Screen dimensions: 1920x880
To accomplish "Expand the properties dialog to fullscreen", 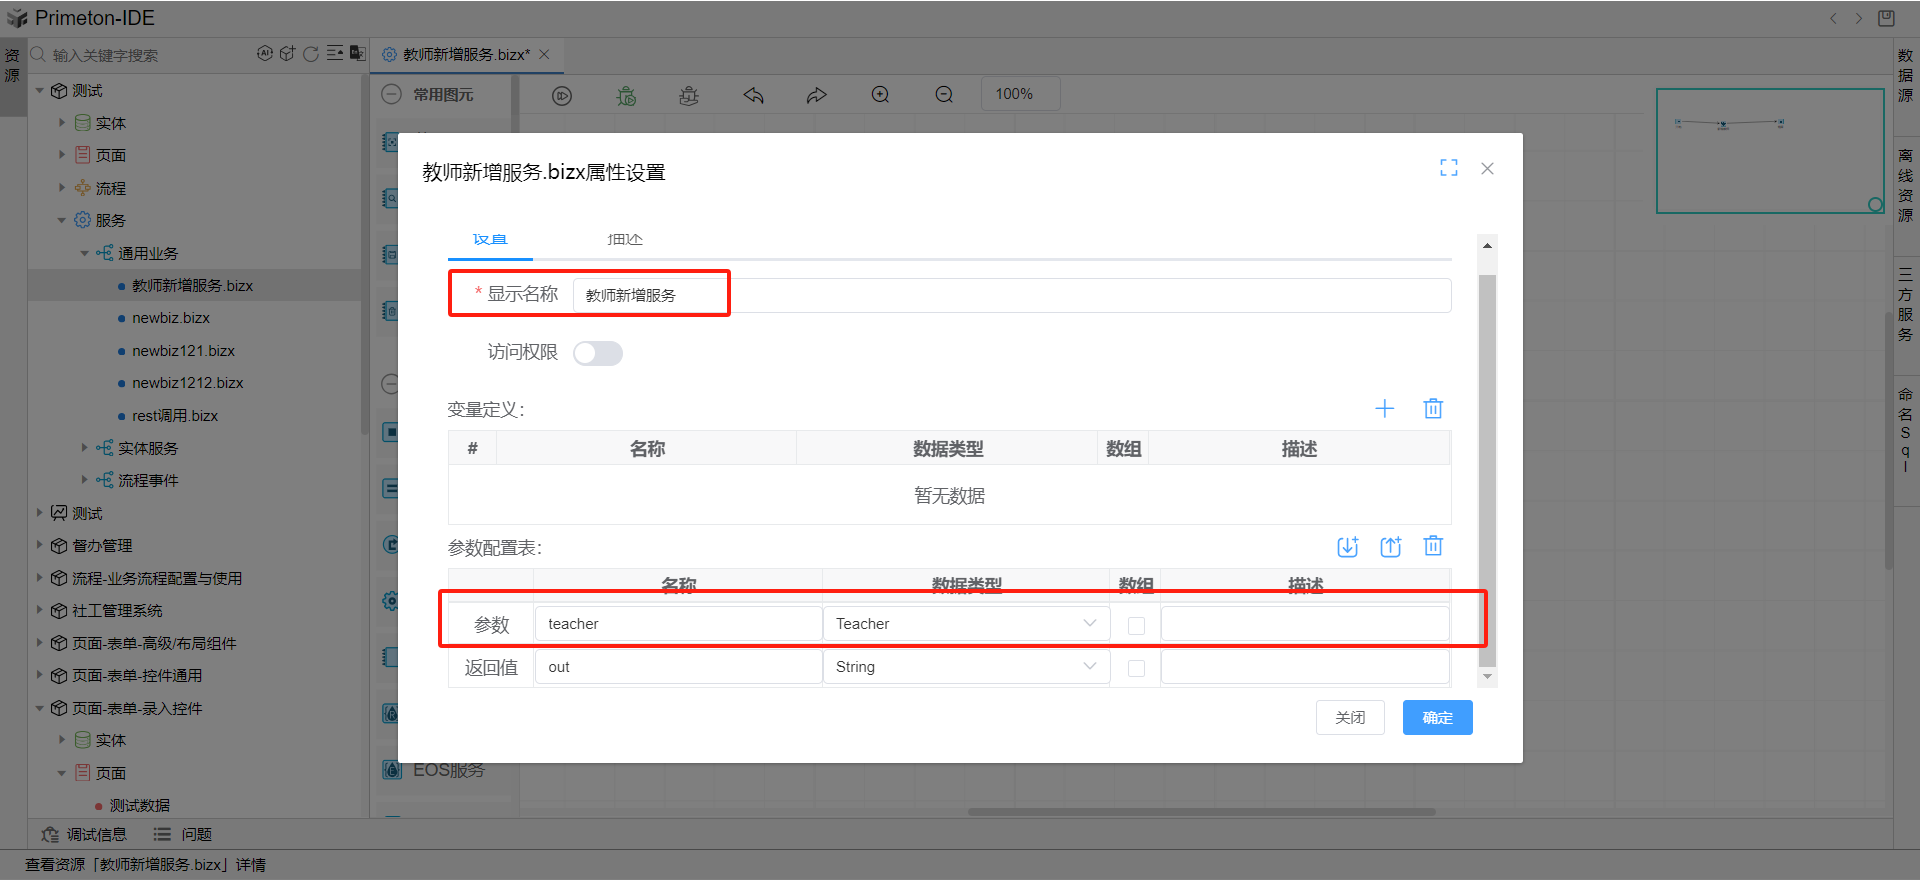I will point(1448,168).
